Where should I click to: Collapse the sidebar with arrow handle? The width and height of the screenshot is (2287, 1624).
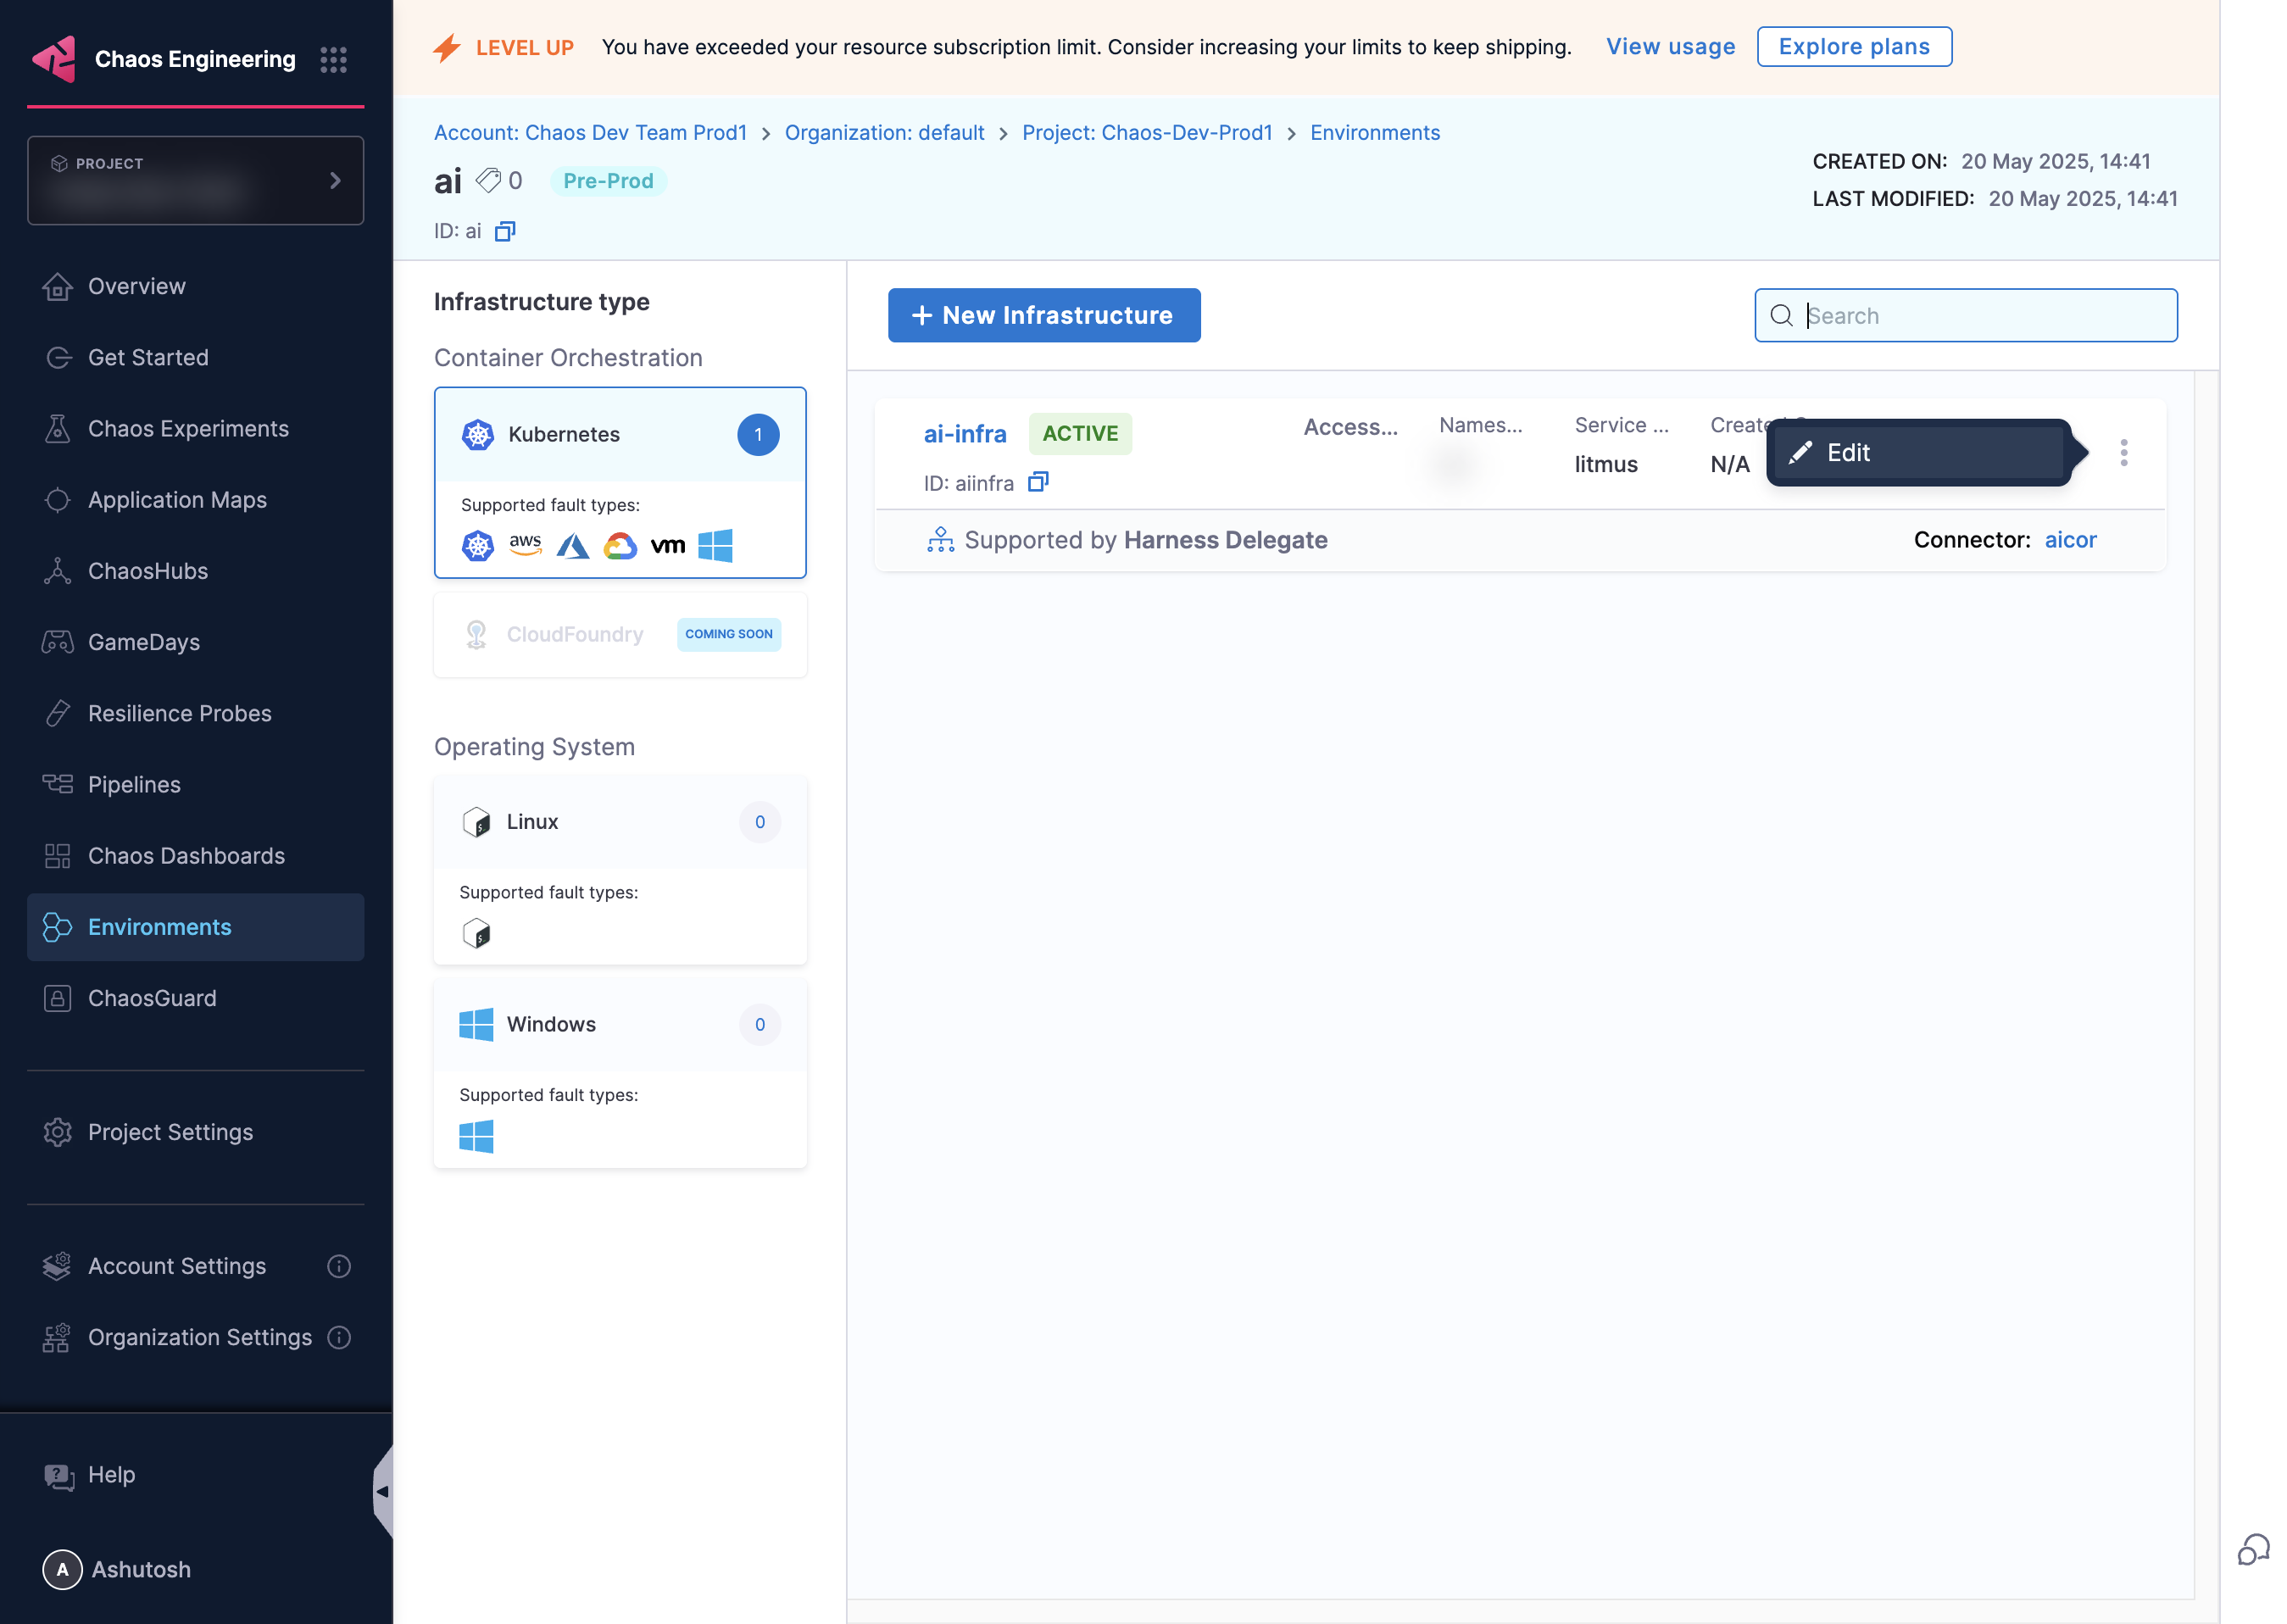coord(383,1491)
